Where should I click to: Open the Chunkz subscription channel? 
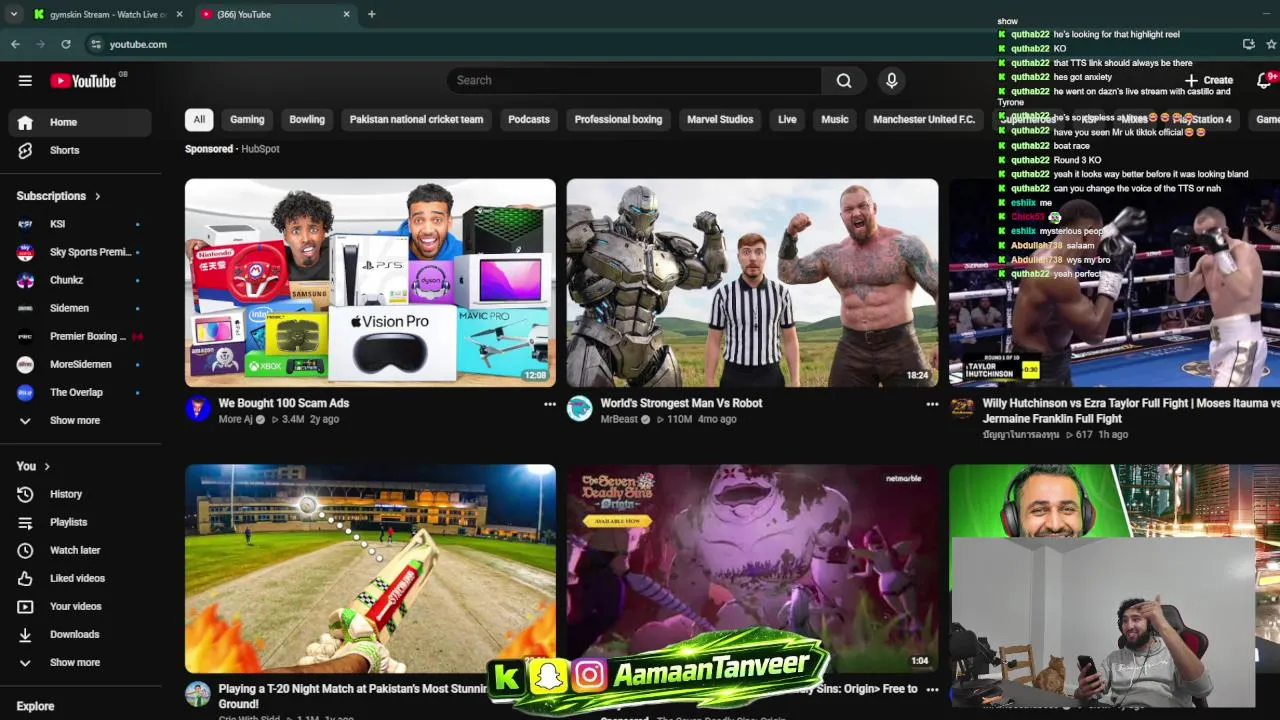80,280
